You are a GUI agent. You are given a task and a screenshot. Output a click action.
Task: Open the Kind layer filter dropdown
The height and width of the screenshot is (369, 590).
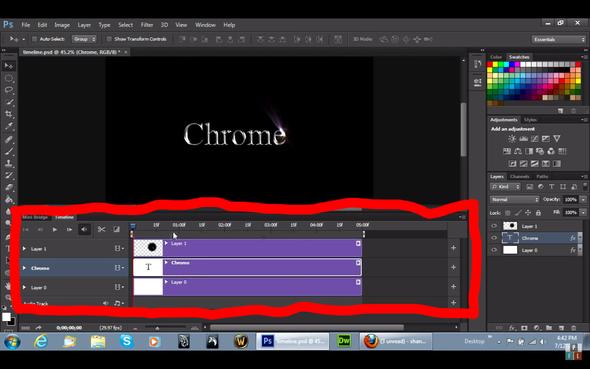[505, 187]
